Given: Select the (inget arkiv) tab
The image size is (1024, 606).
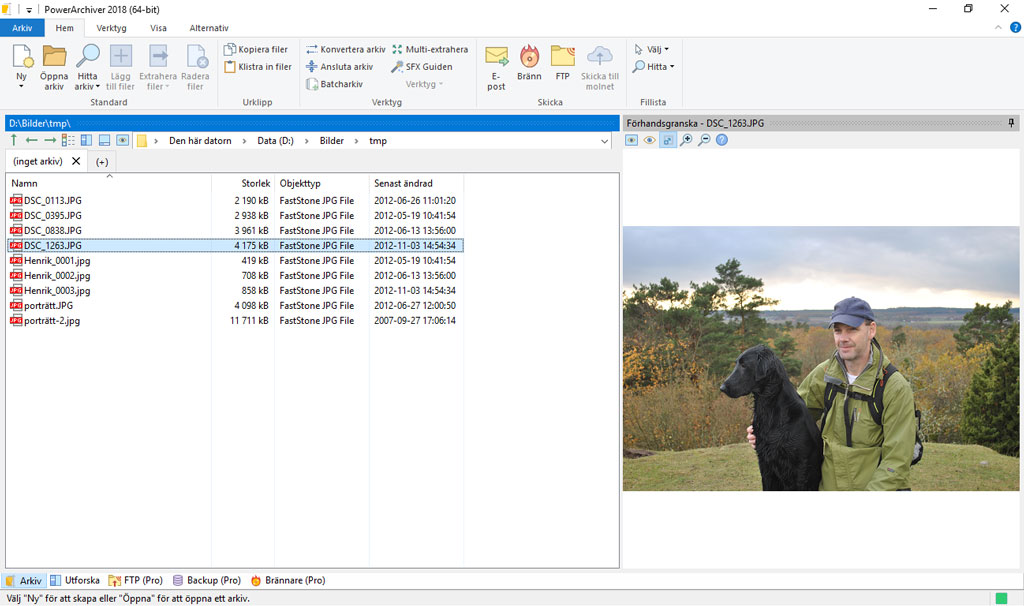Looking at the screenshot, I should pyautogui.click(x=38, y=161).
